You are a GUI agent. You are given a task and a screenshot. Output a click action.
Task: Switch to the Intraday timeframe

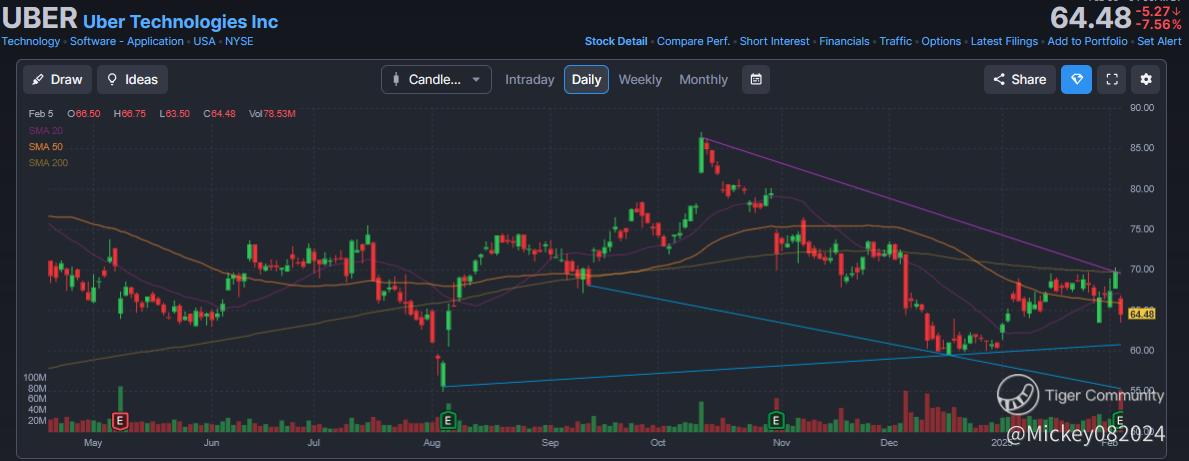pyautogui.click(x=529, y=80)
